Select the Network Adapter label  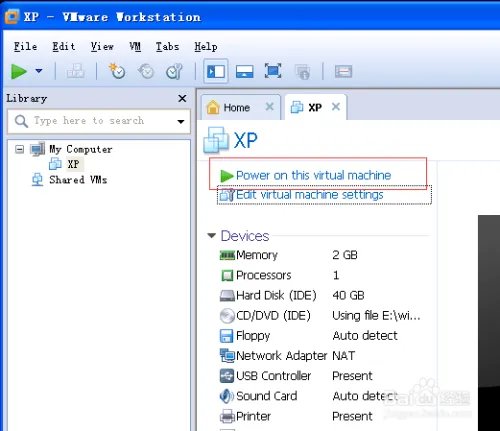coord(282,356)
